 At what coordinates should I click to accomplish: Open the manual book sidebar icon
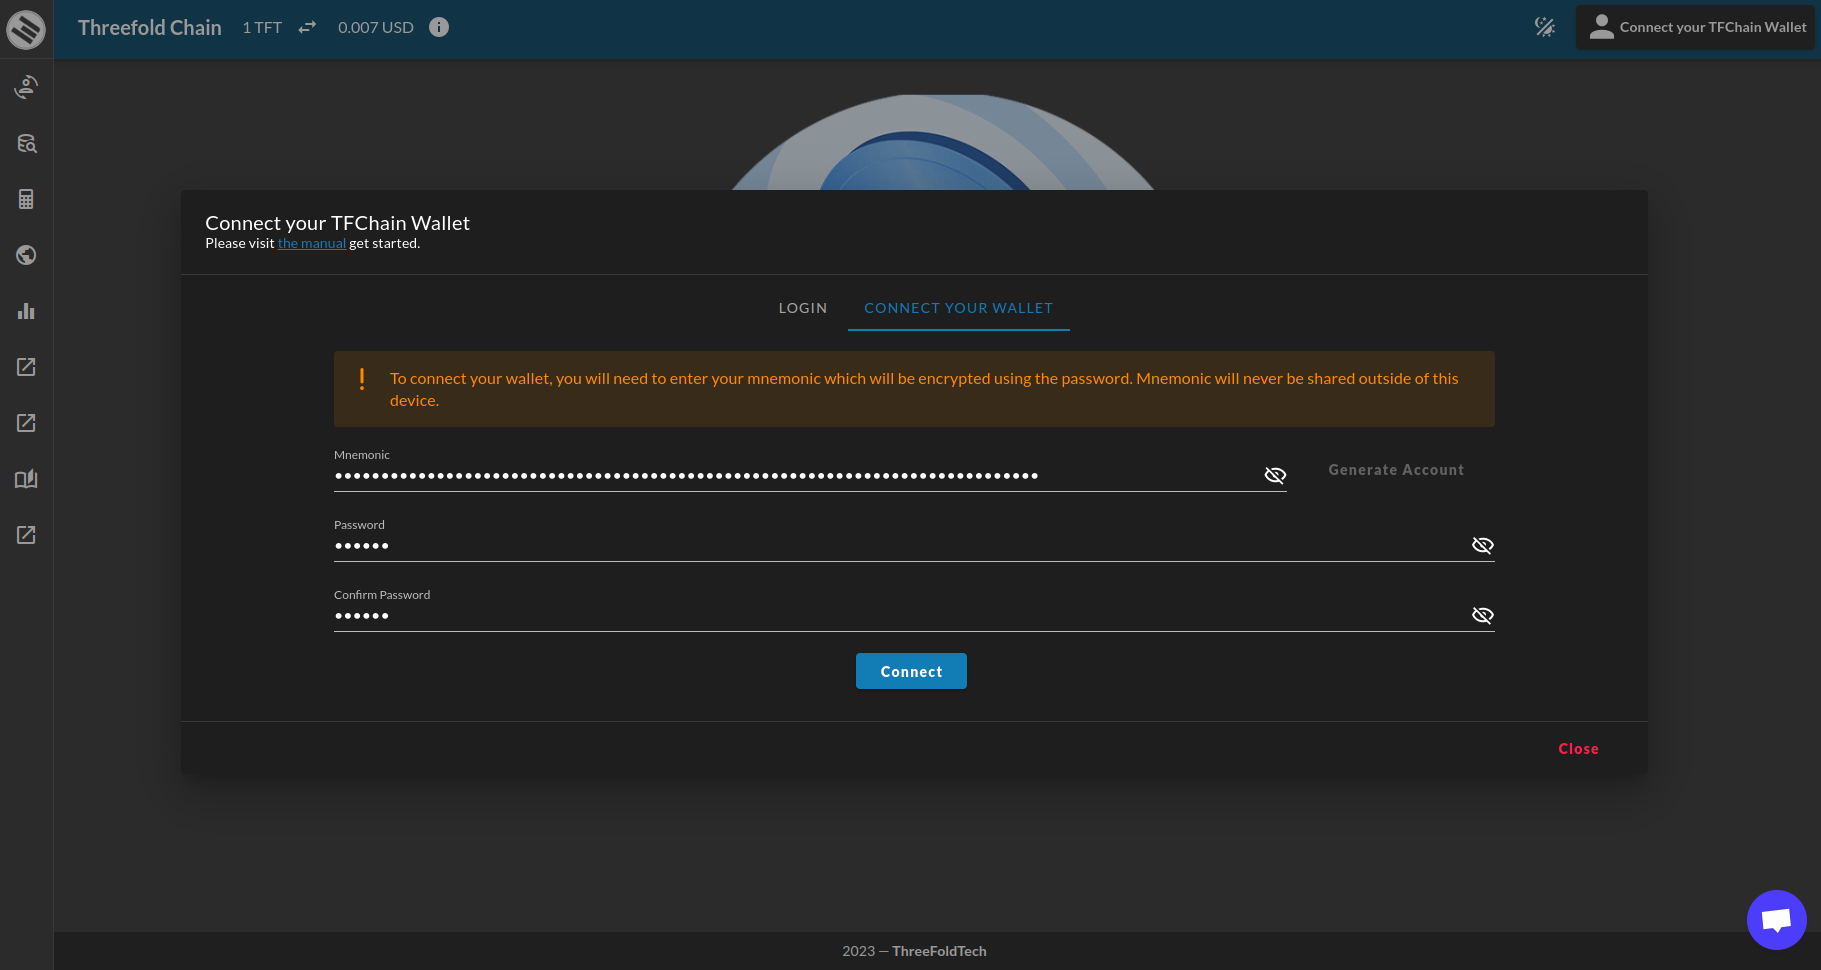(26, 479)
